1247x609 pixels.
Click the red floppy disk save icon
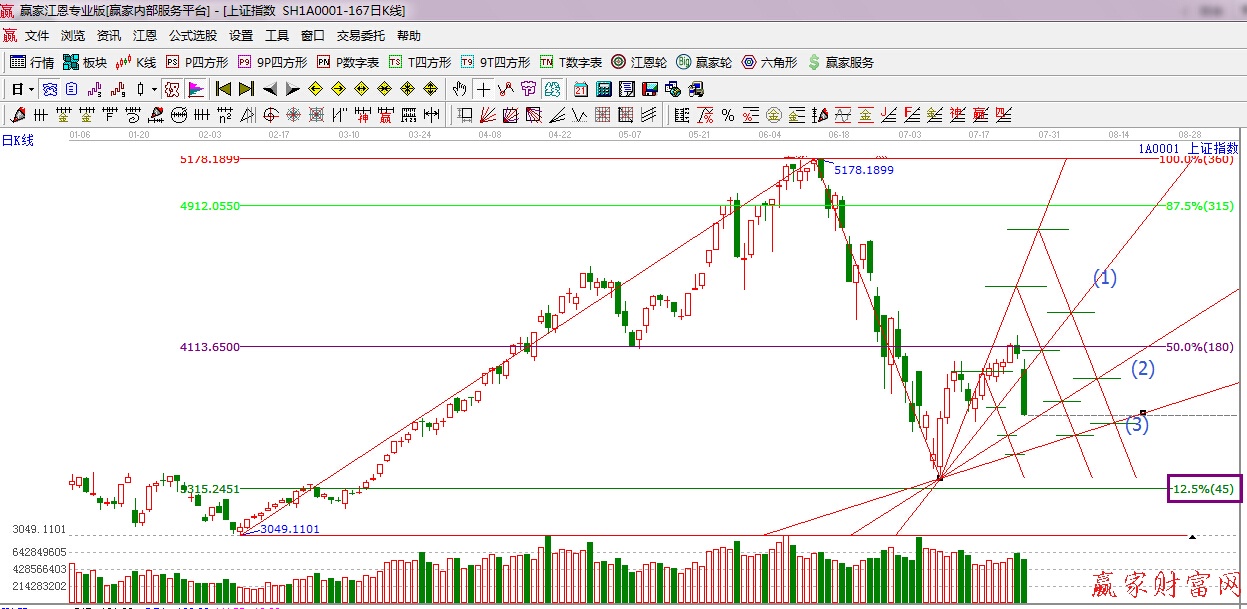(x=651, y=89)
